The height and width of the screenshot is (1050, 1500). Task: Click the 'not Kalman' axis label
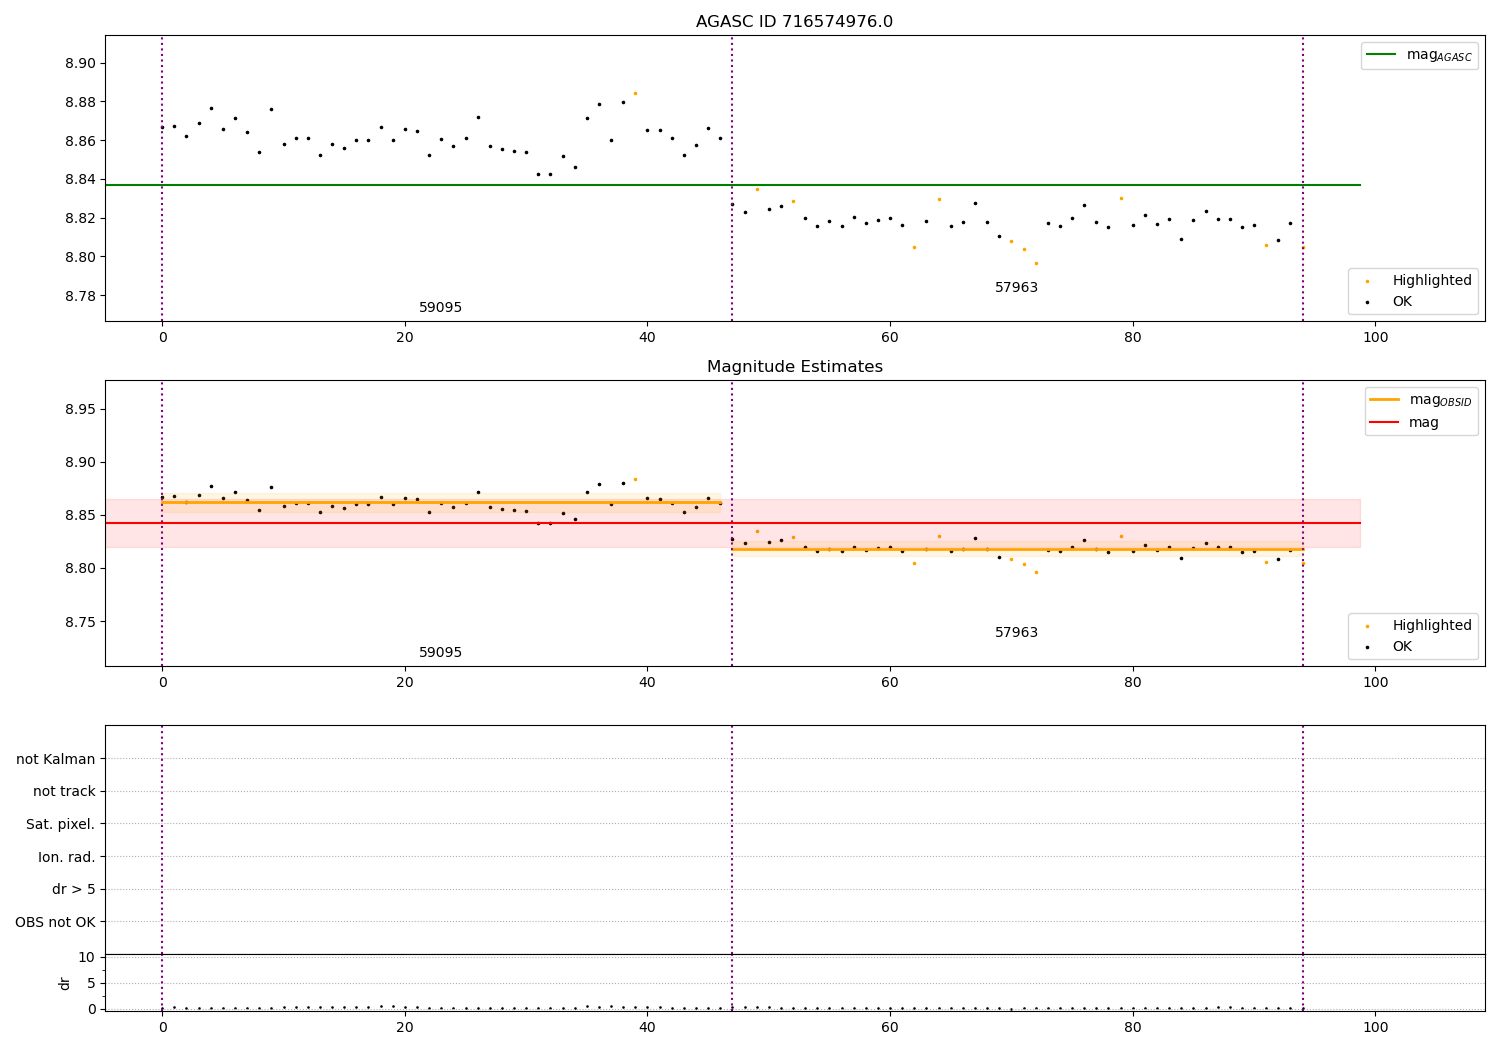click(56, 759)
